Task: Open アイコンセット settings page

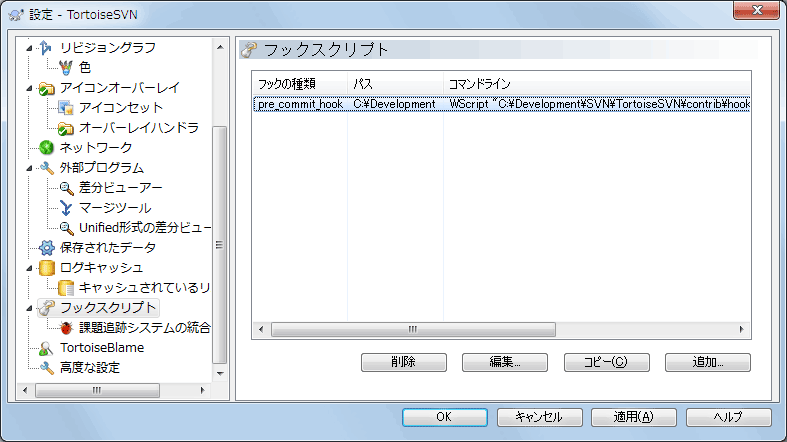Action: pyautogui.click(x=120, y=108)
